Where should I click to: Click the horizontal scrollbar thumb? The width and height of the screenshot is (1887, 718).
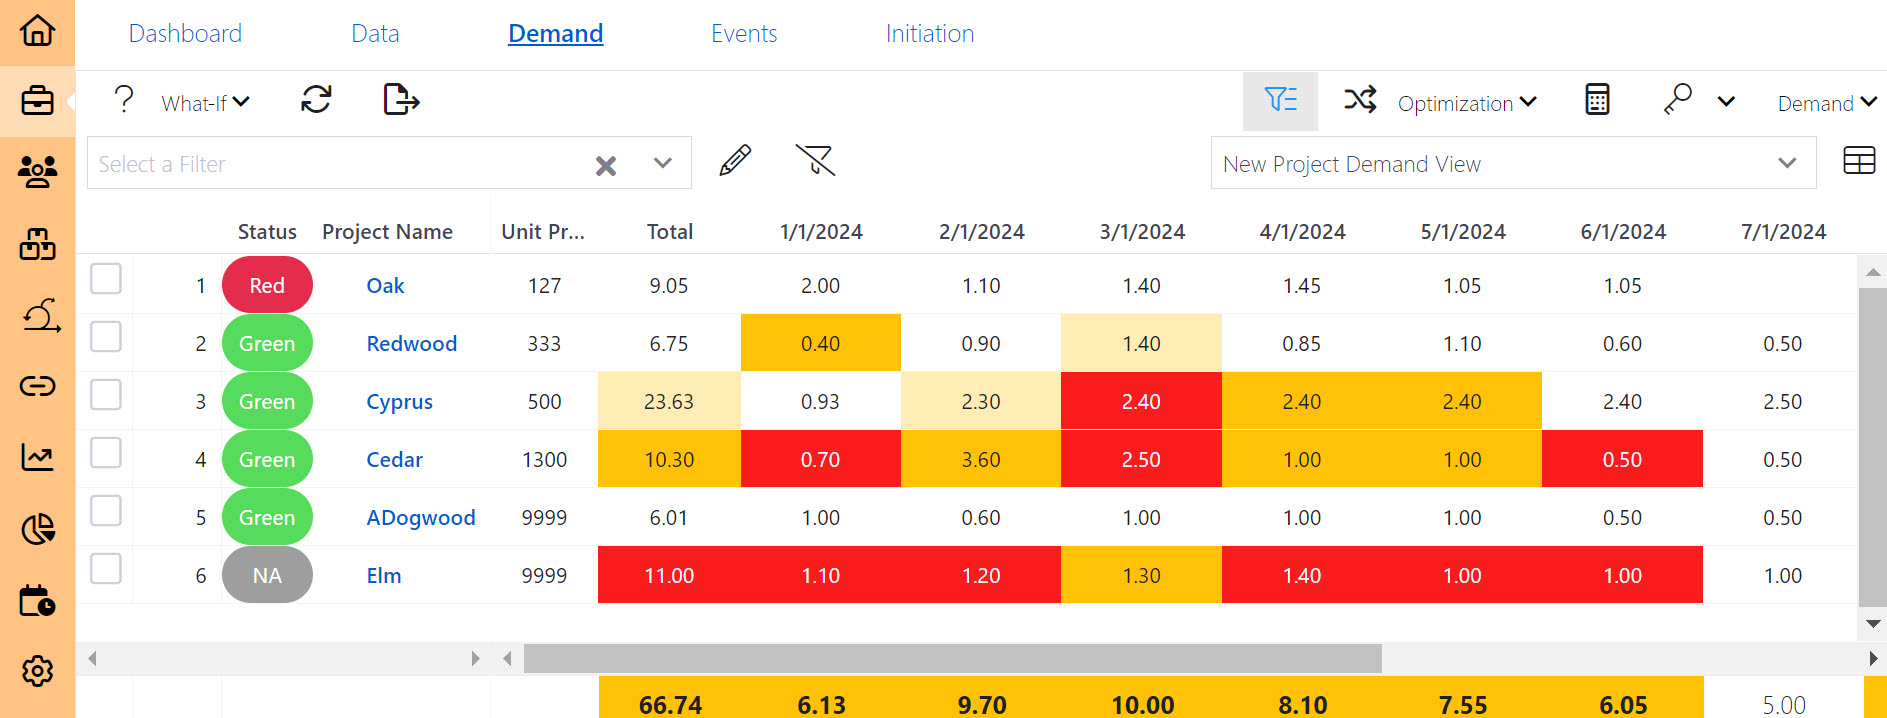952,658
